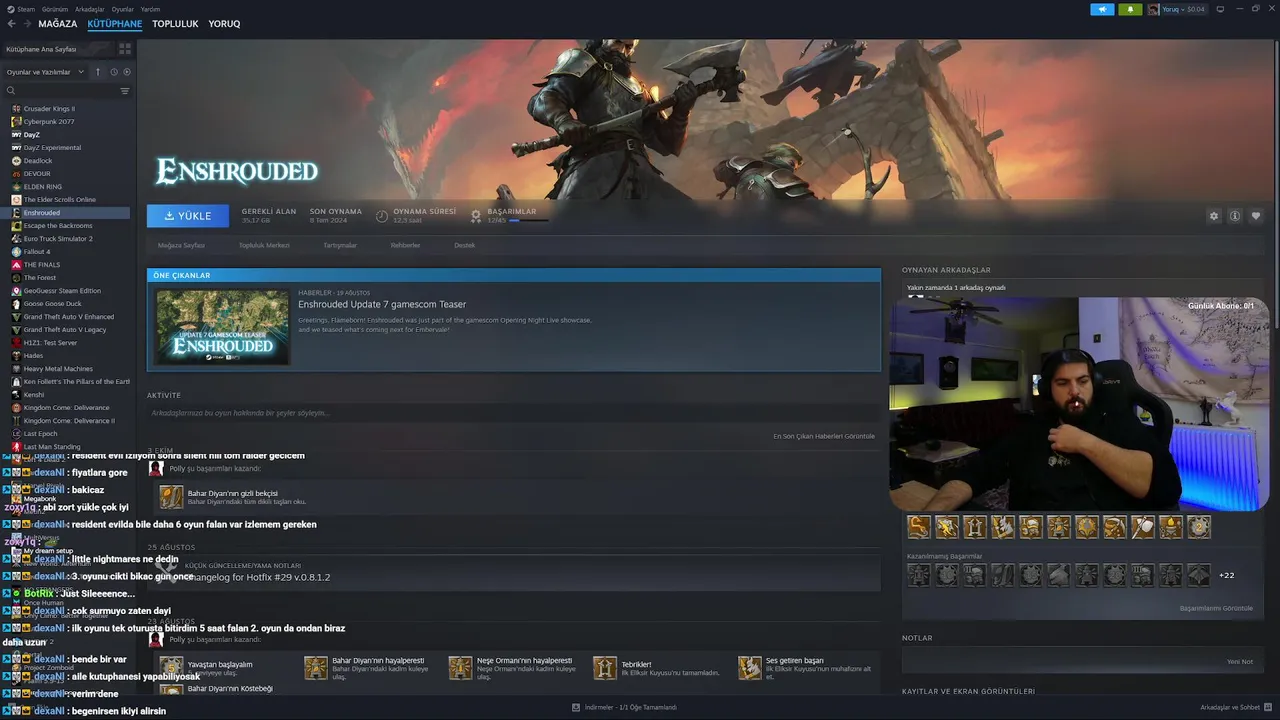Click Başarımlarımı Görüntüle link

[x=1216, y=608]
